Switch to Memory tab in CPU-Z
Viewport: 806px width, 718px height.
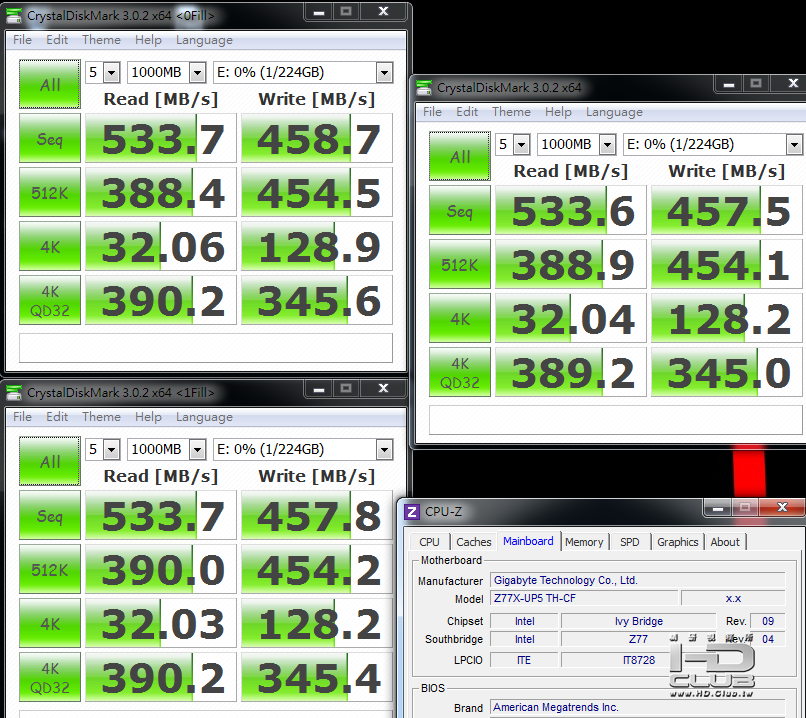point(584,542)
